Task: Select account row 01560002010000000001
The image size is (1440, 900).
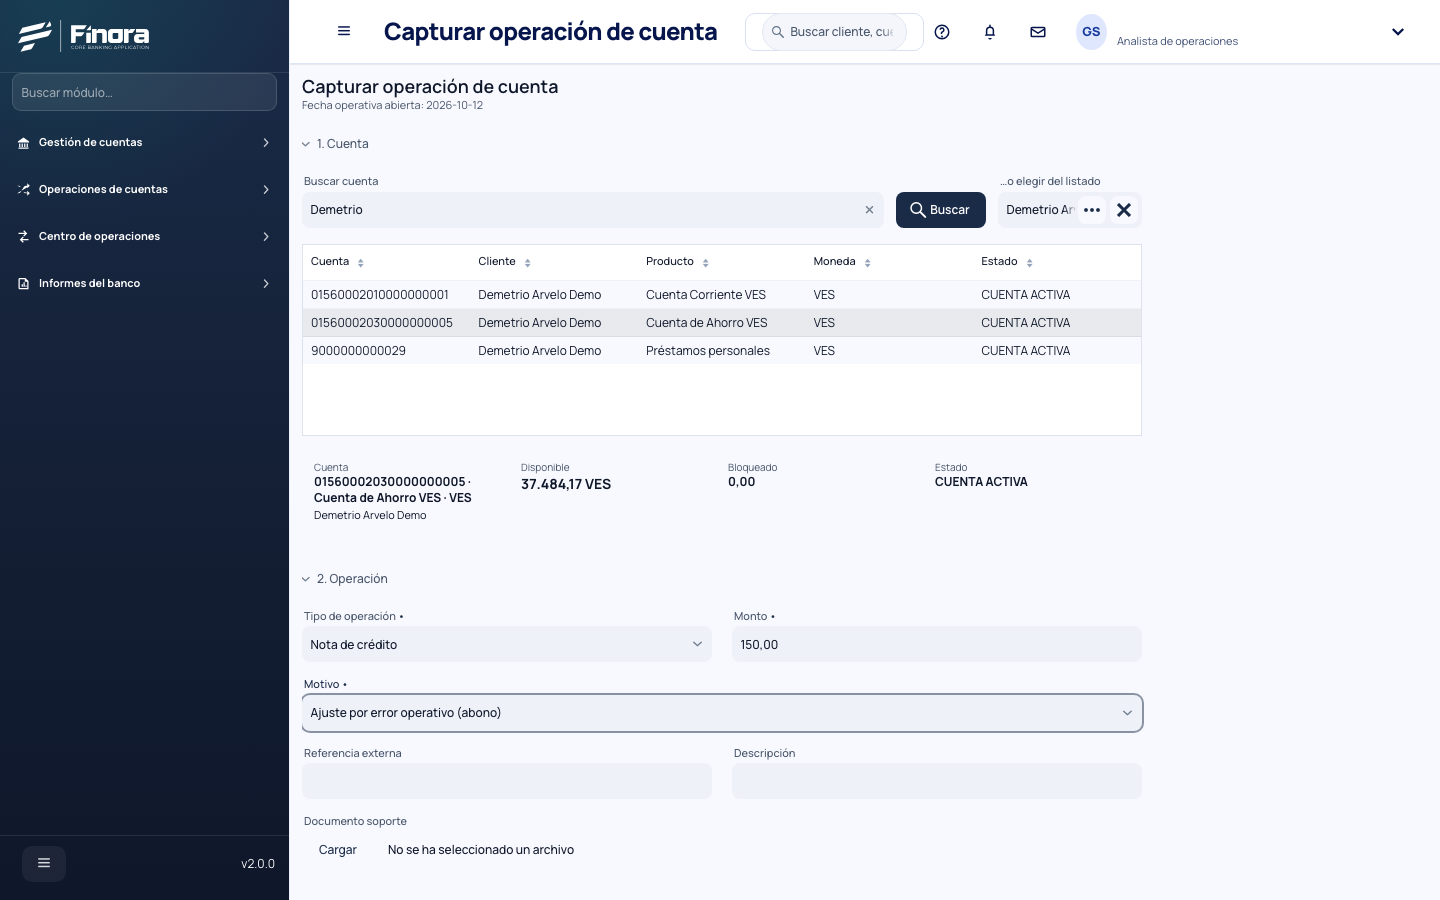Action: pyautogui.click(x=722, y=295)
